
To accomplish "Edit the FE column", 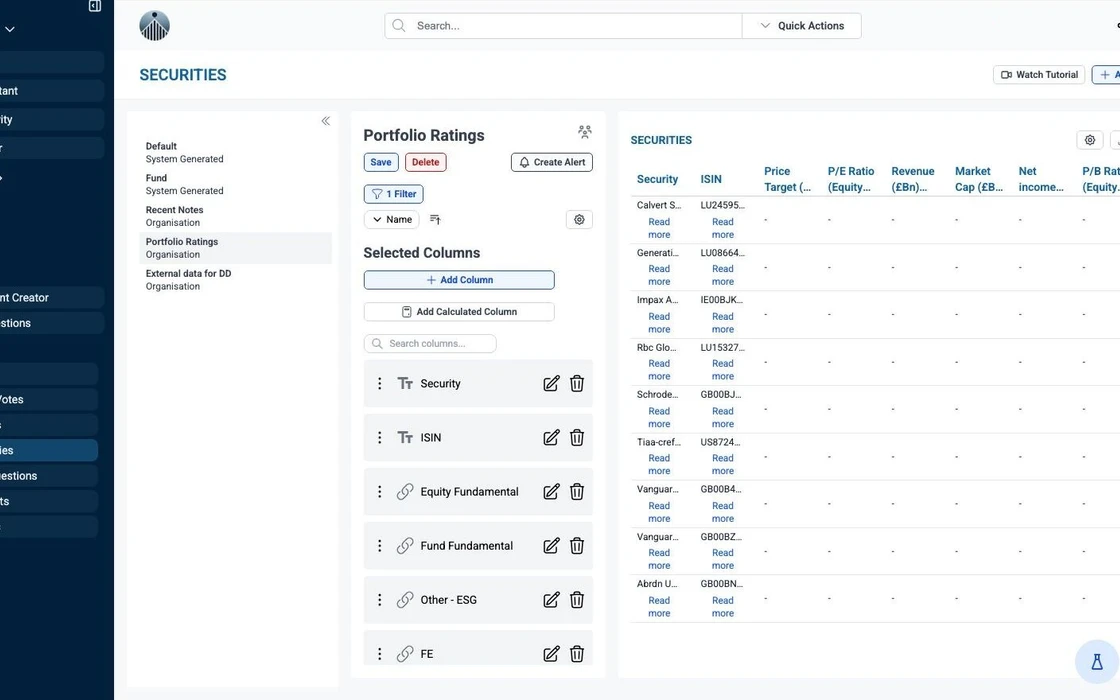I will click(551, 654).
